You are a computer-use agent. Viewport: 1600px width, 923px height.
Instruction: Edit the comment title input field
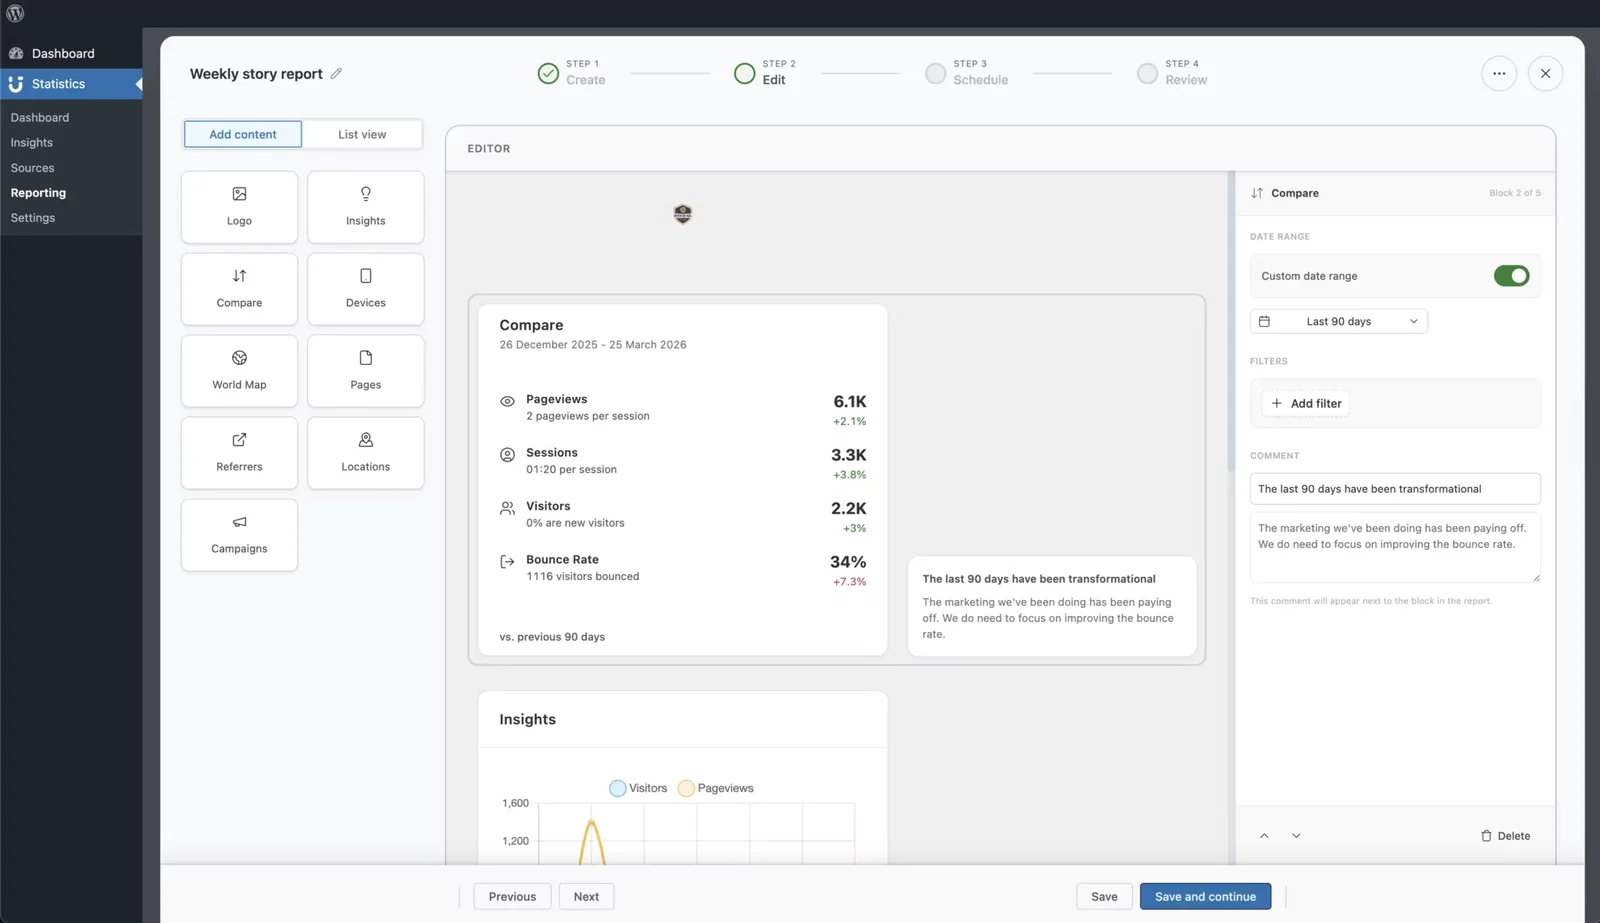click(1394, 489)
